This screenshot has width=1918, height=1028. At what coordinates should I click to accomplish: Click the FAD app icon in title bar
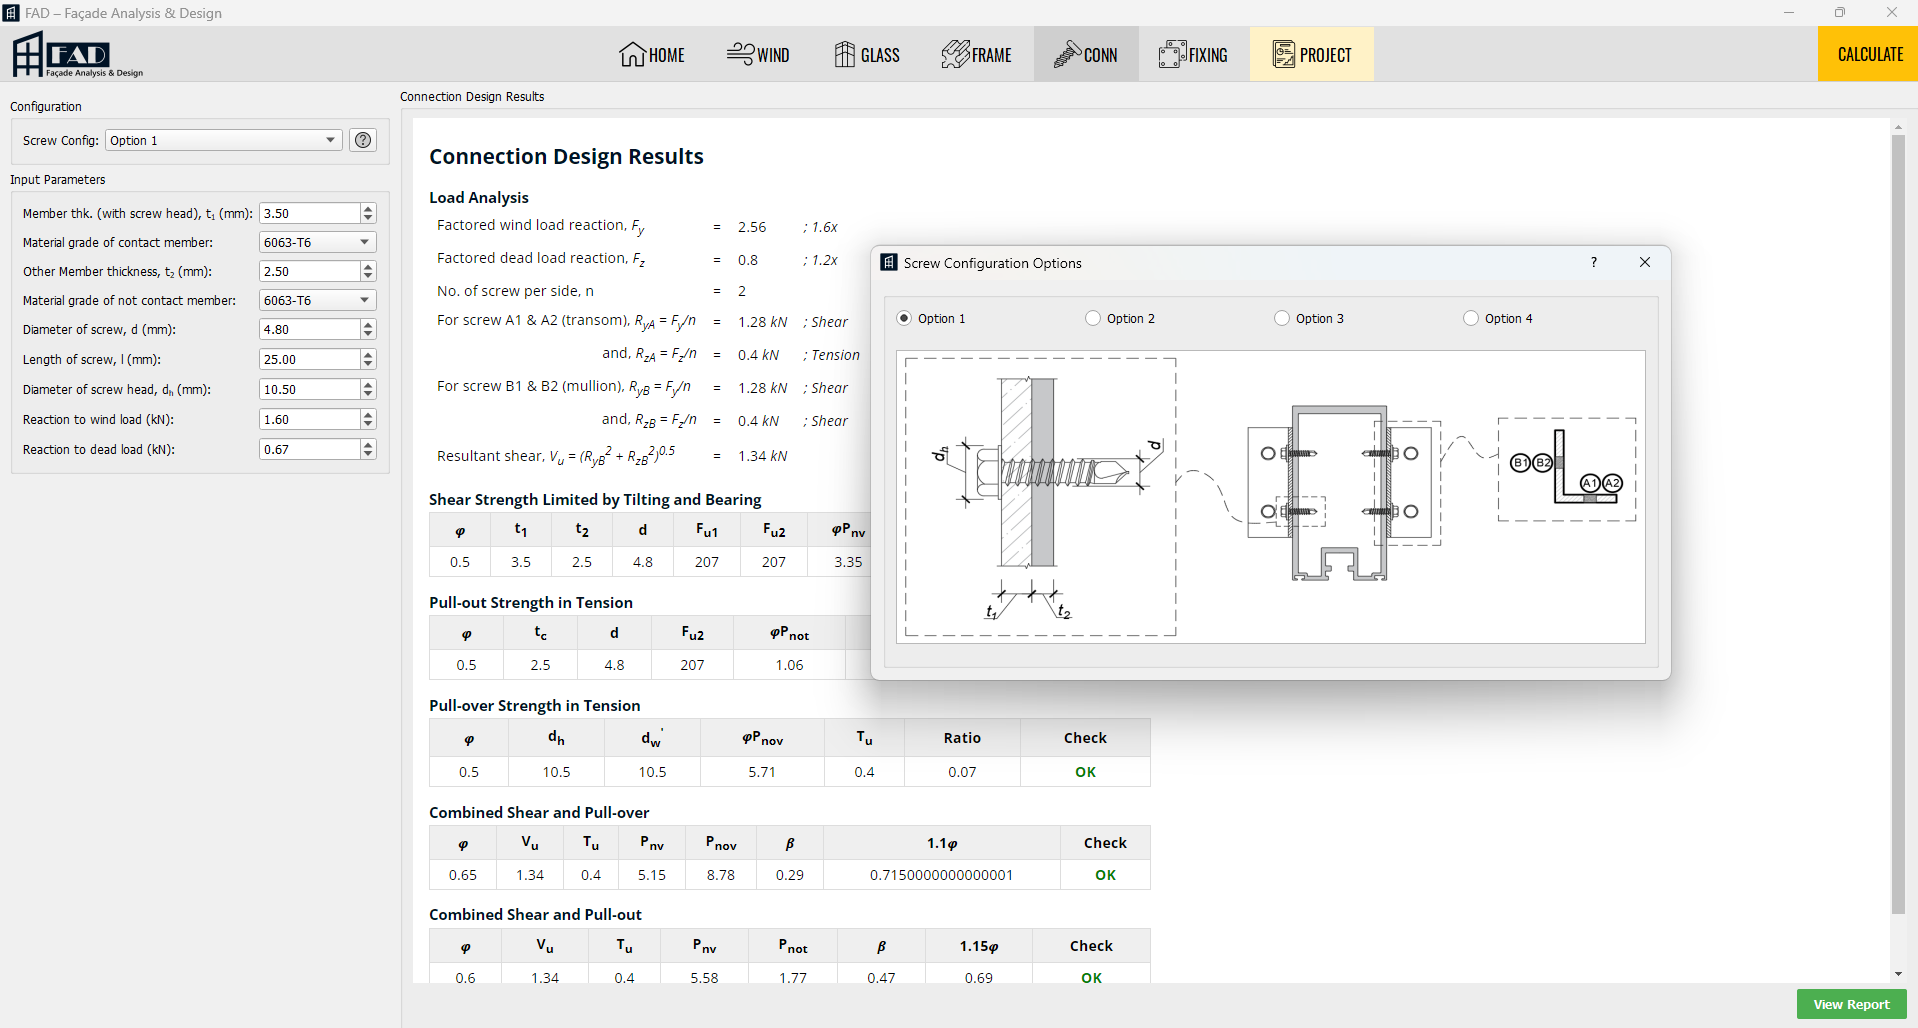(12, 13)
